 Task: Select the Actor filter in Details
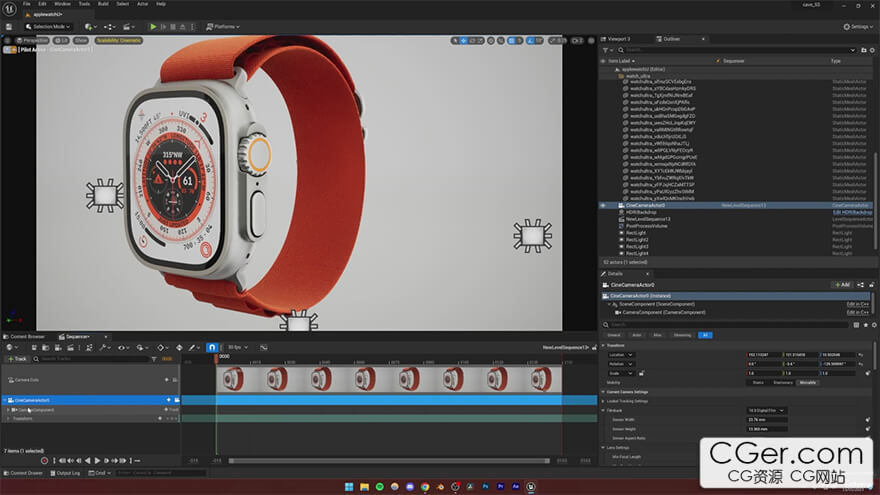click(636, 335)
